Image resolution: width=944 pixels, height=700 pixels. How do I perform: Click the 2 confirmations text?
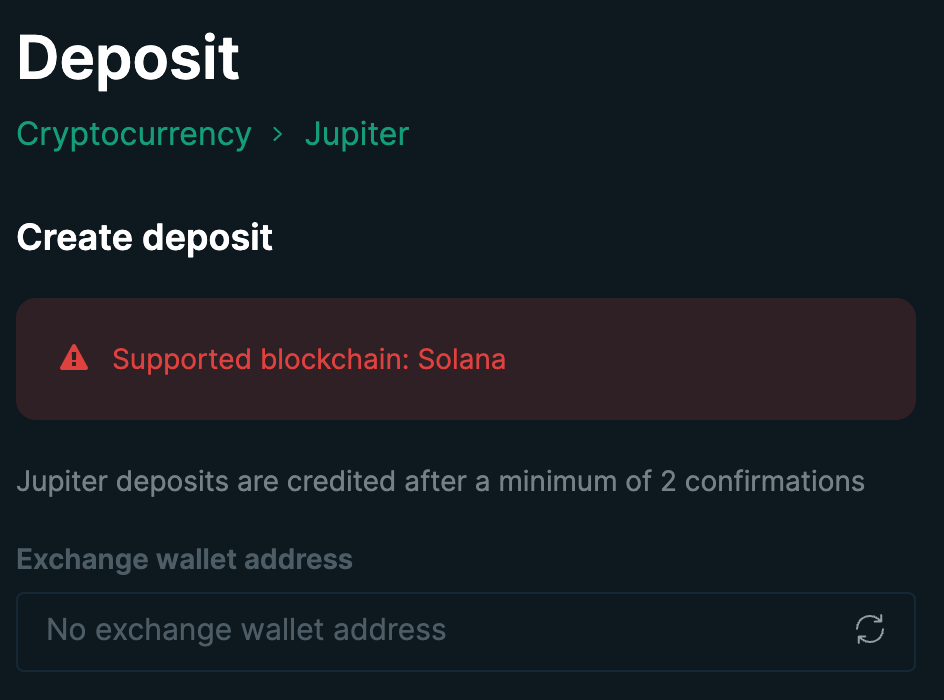tap(762, 482)
